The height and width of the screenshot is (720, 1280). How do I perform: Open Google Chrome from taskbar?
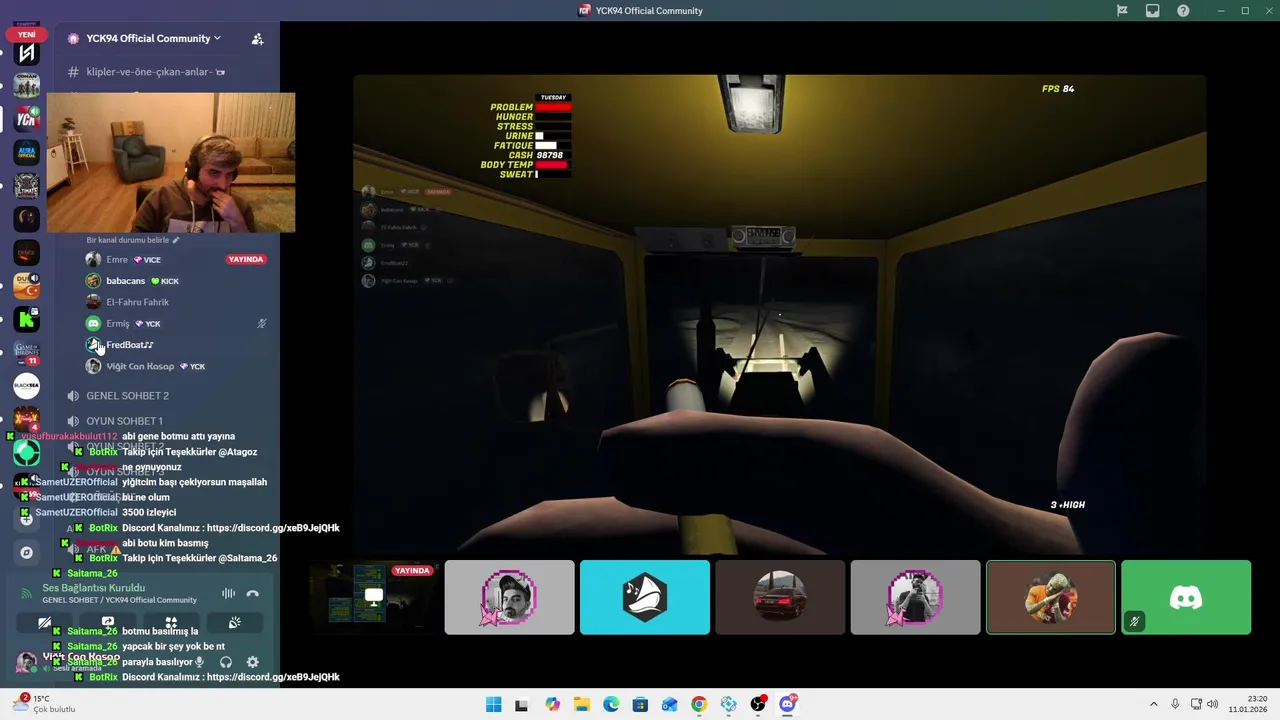(x=699, y=705)
